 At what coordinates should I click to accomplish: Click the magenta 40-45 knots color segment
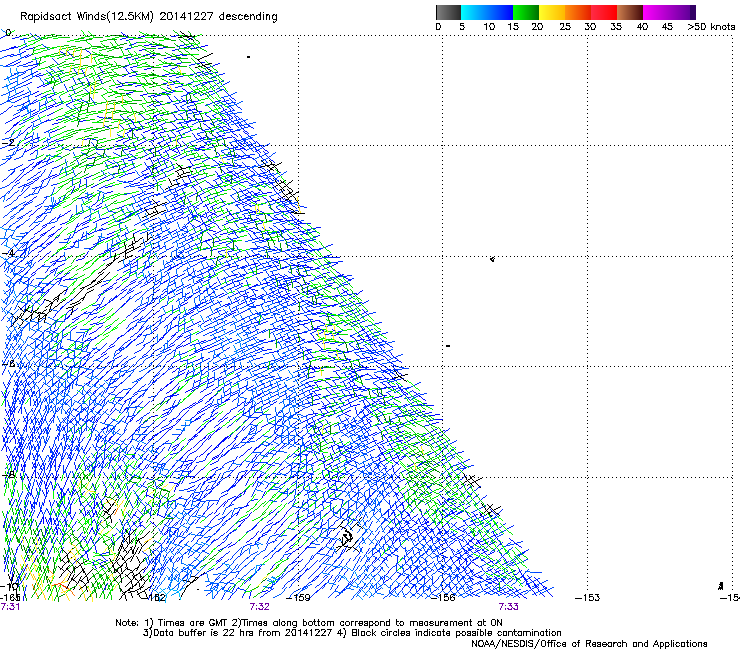656,12
